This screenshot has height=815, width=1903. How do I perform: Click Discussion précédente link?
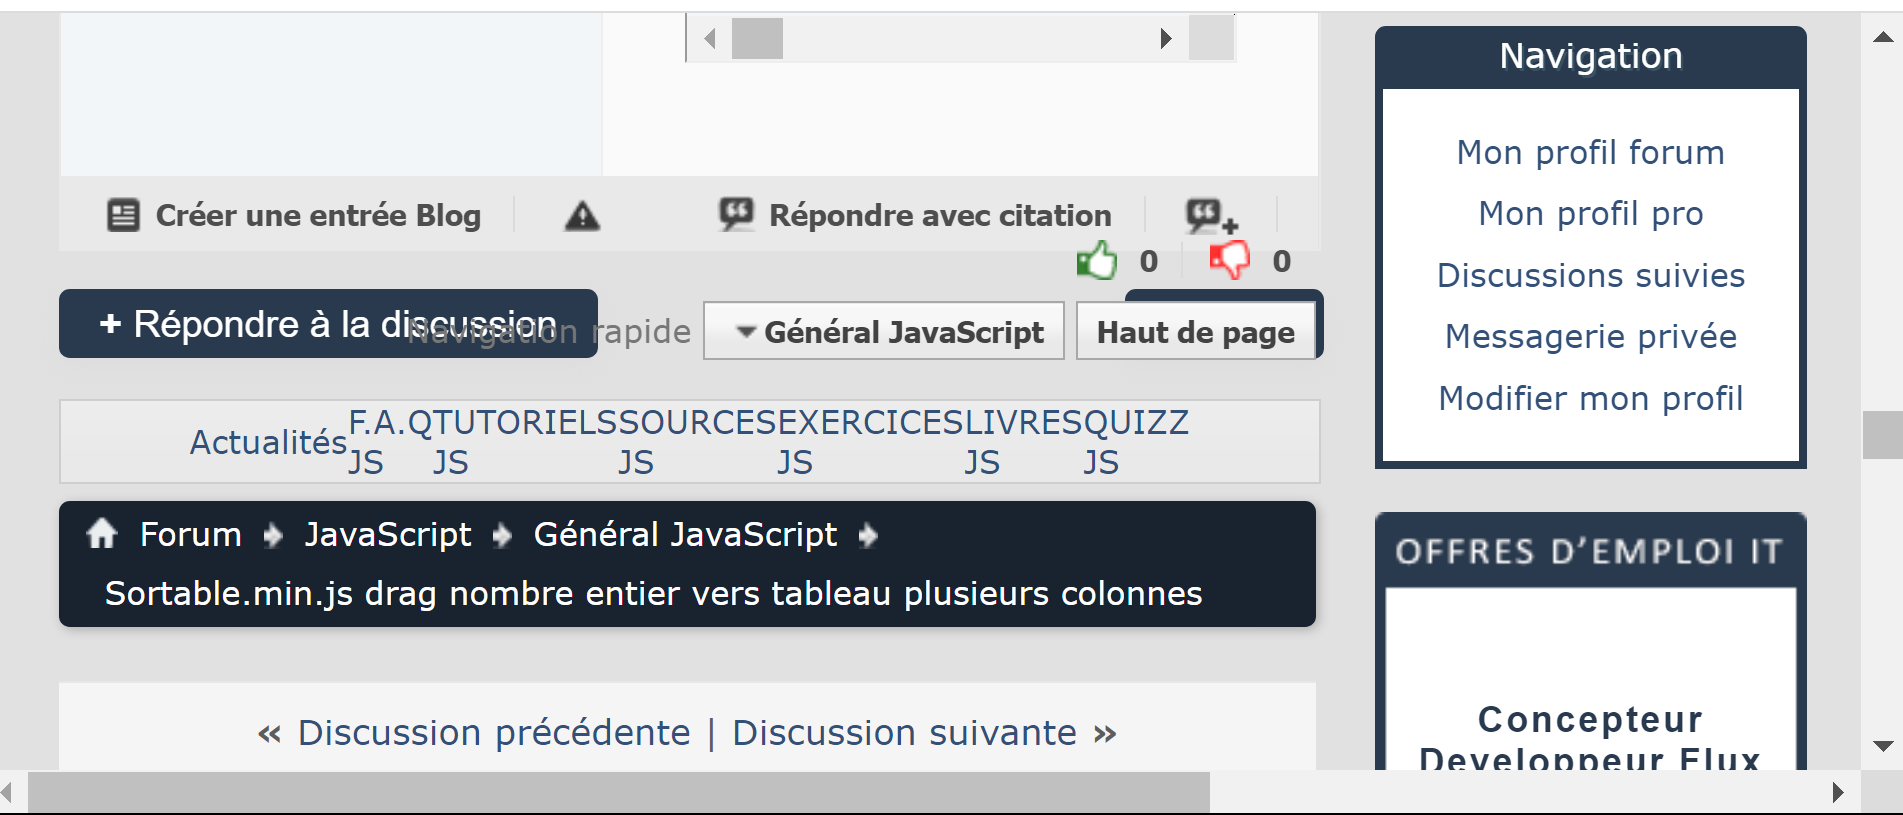click(494, 733)
